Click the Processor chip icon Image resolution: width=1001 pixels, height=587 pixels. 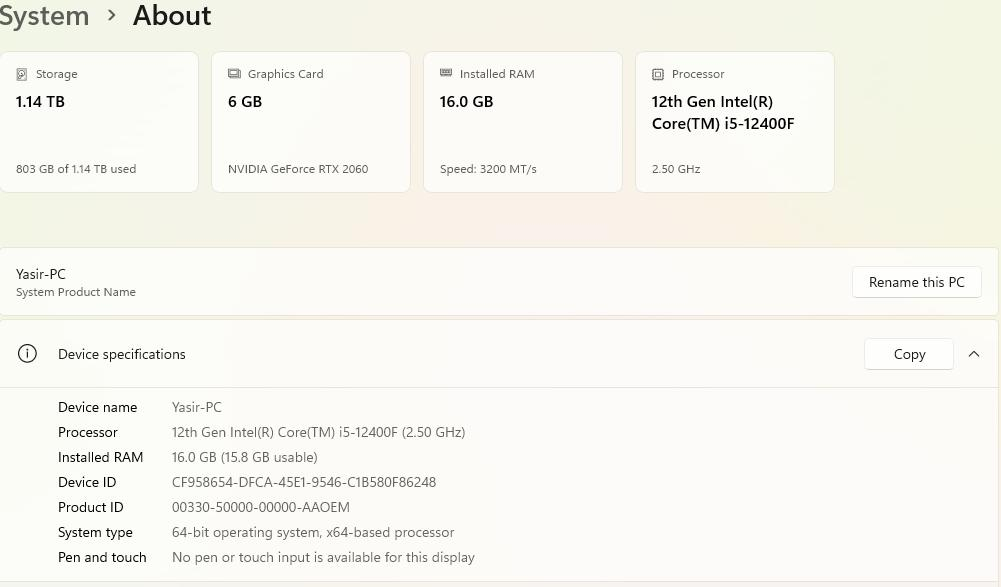[x=658, y=74]
